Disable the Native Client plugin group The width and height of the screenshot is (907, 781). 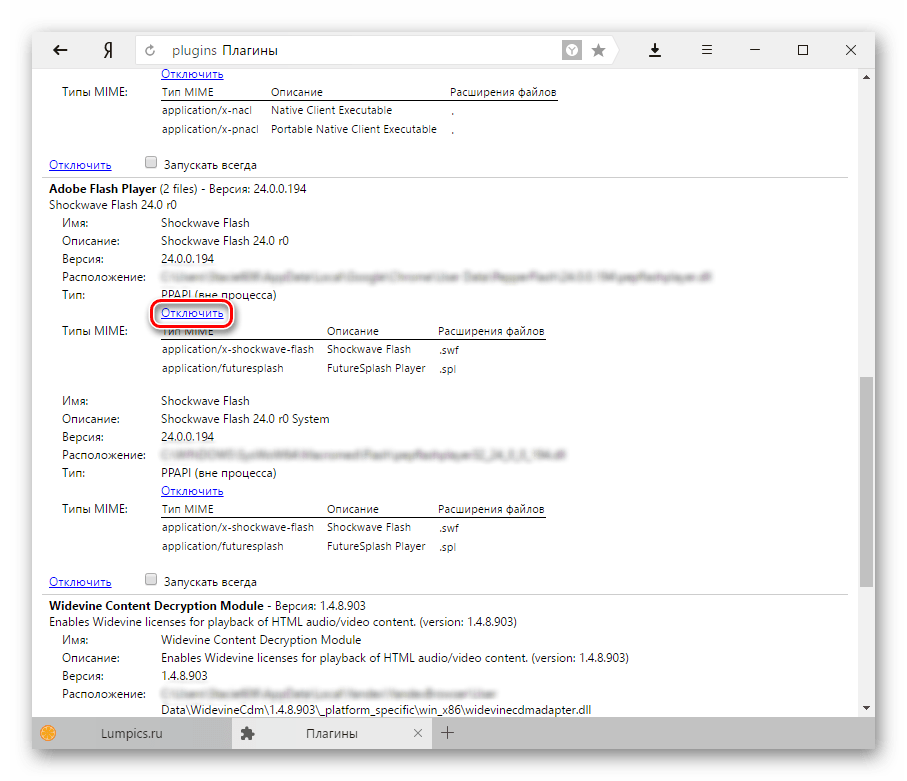[x=80, y=165]
